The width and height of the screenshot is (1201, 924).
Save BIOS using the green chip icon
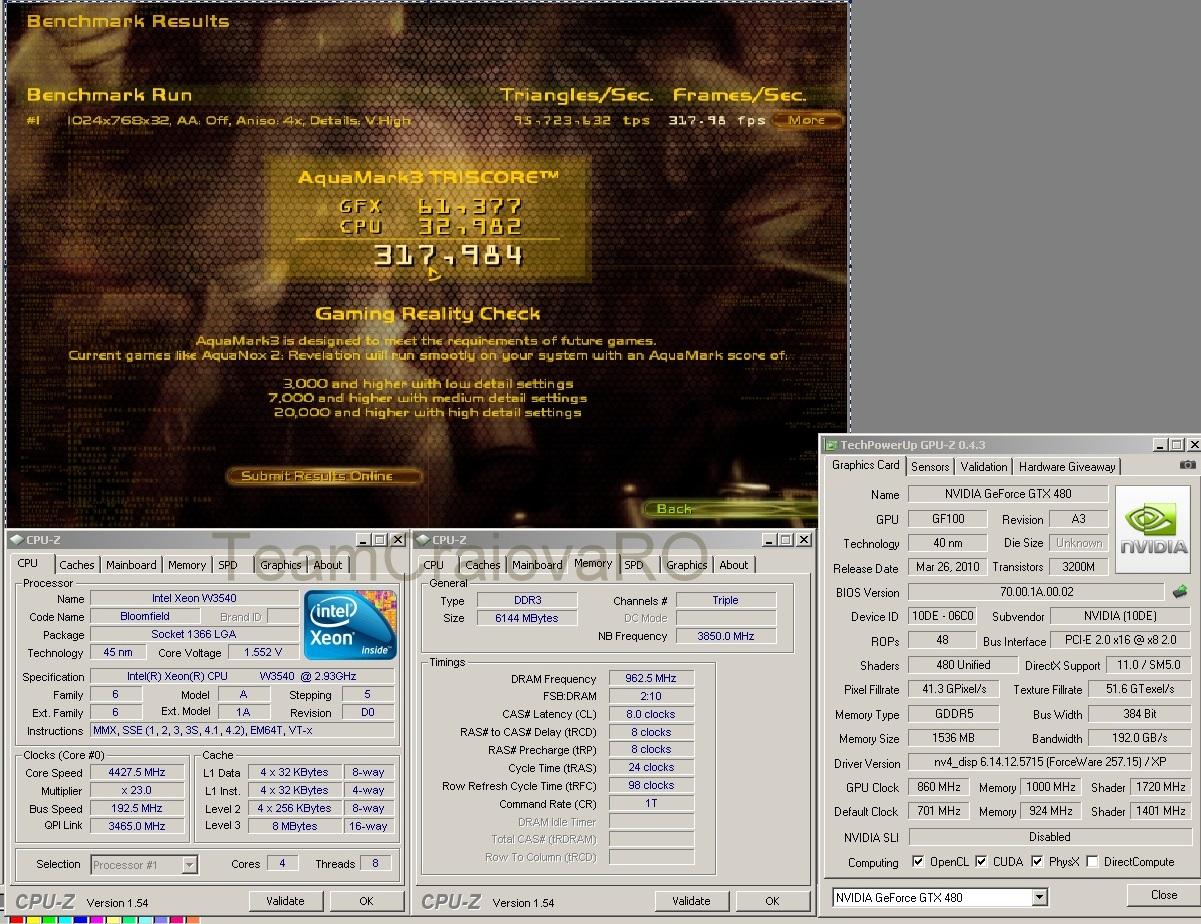click(x=1180, y=591)
